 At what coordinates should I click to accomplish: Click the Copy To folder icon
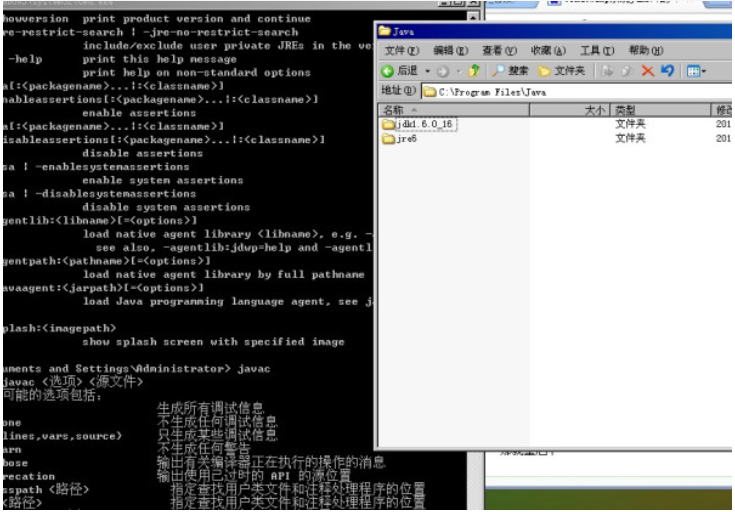click(627, 71)
